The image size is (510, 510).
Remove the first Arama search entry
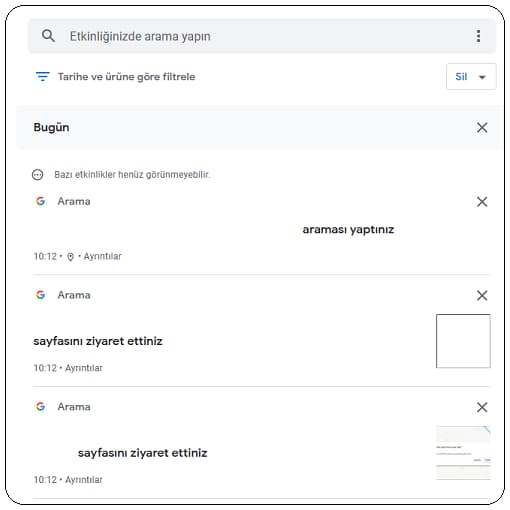click(482, 202)
